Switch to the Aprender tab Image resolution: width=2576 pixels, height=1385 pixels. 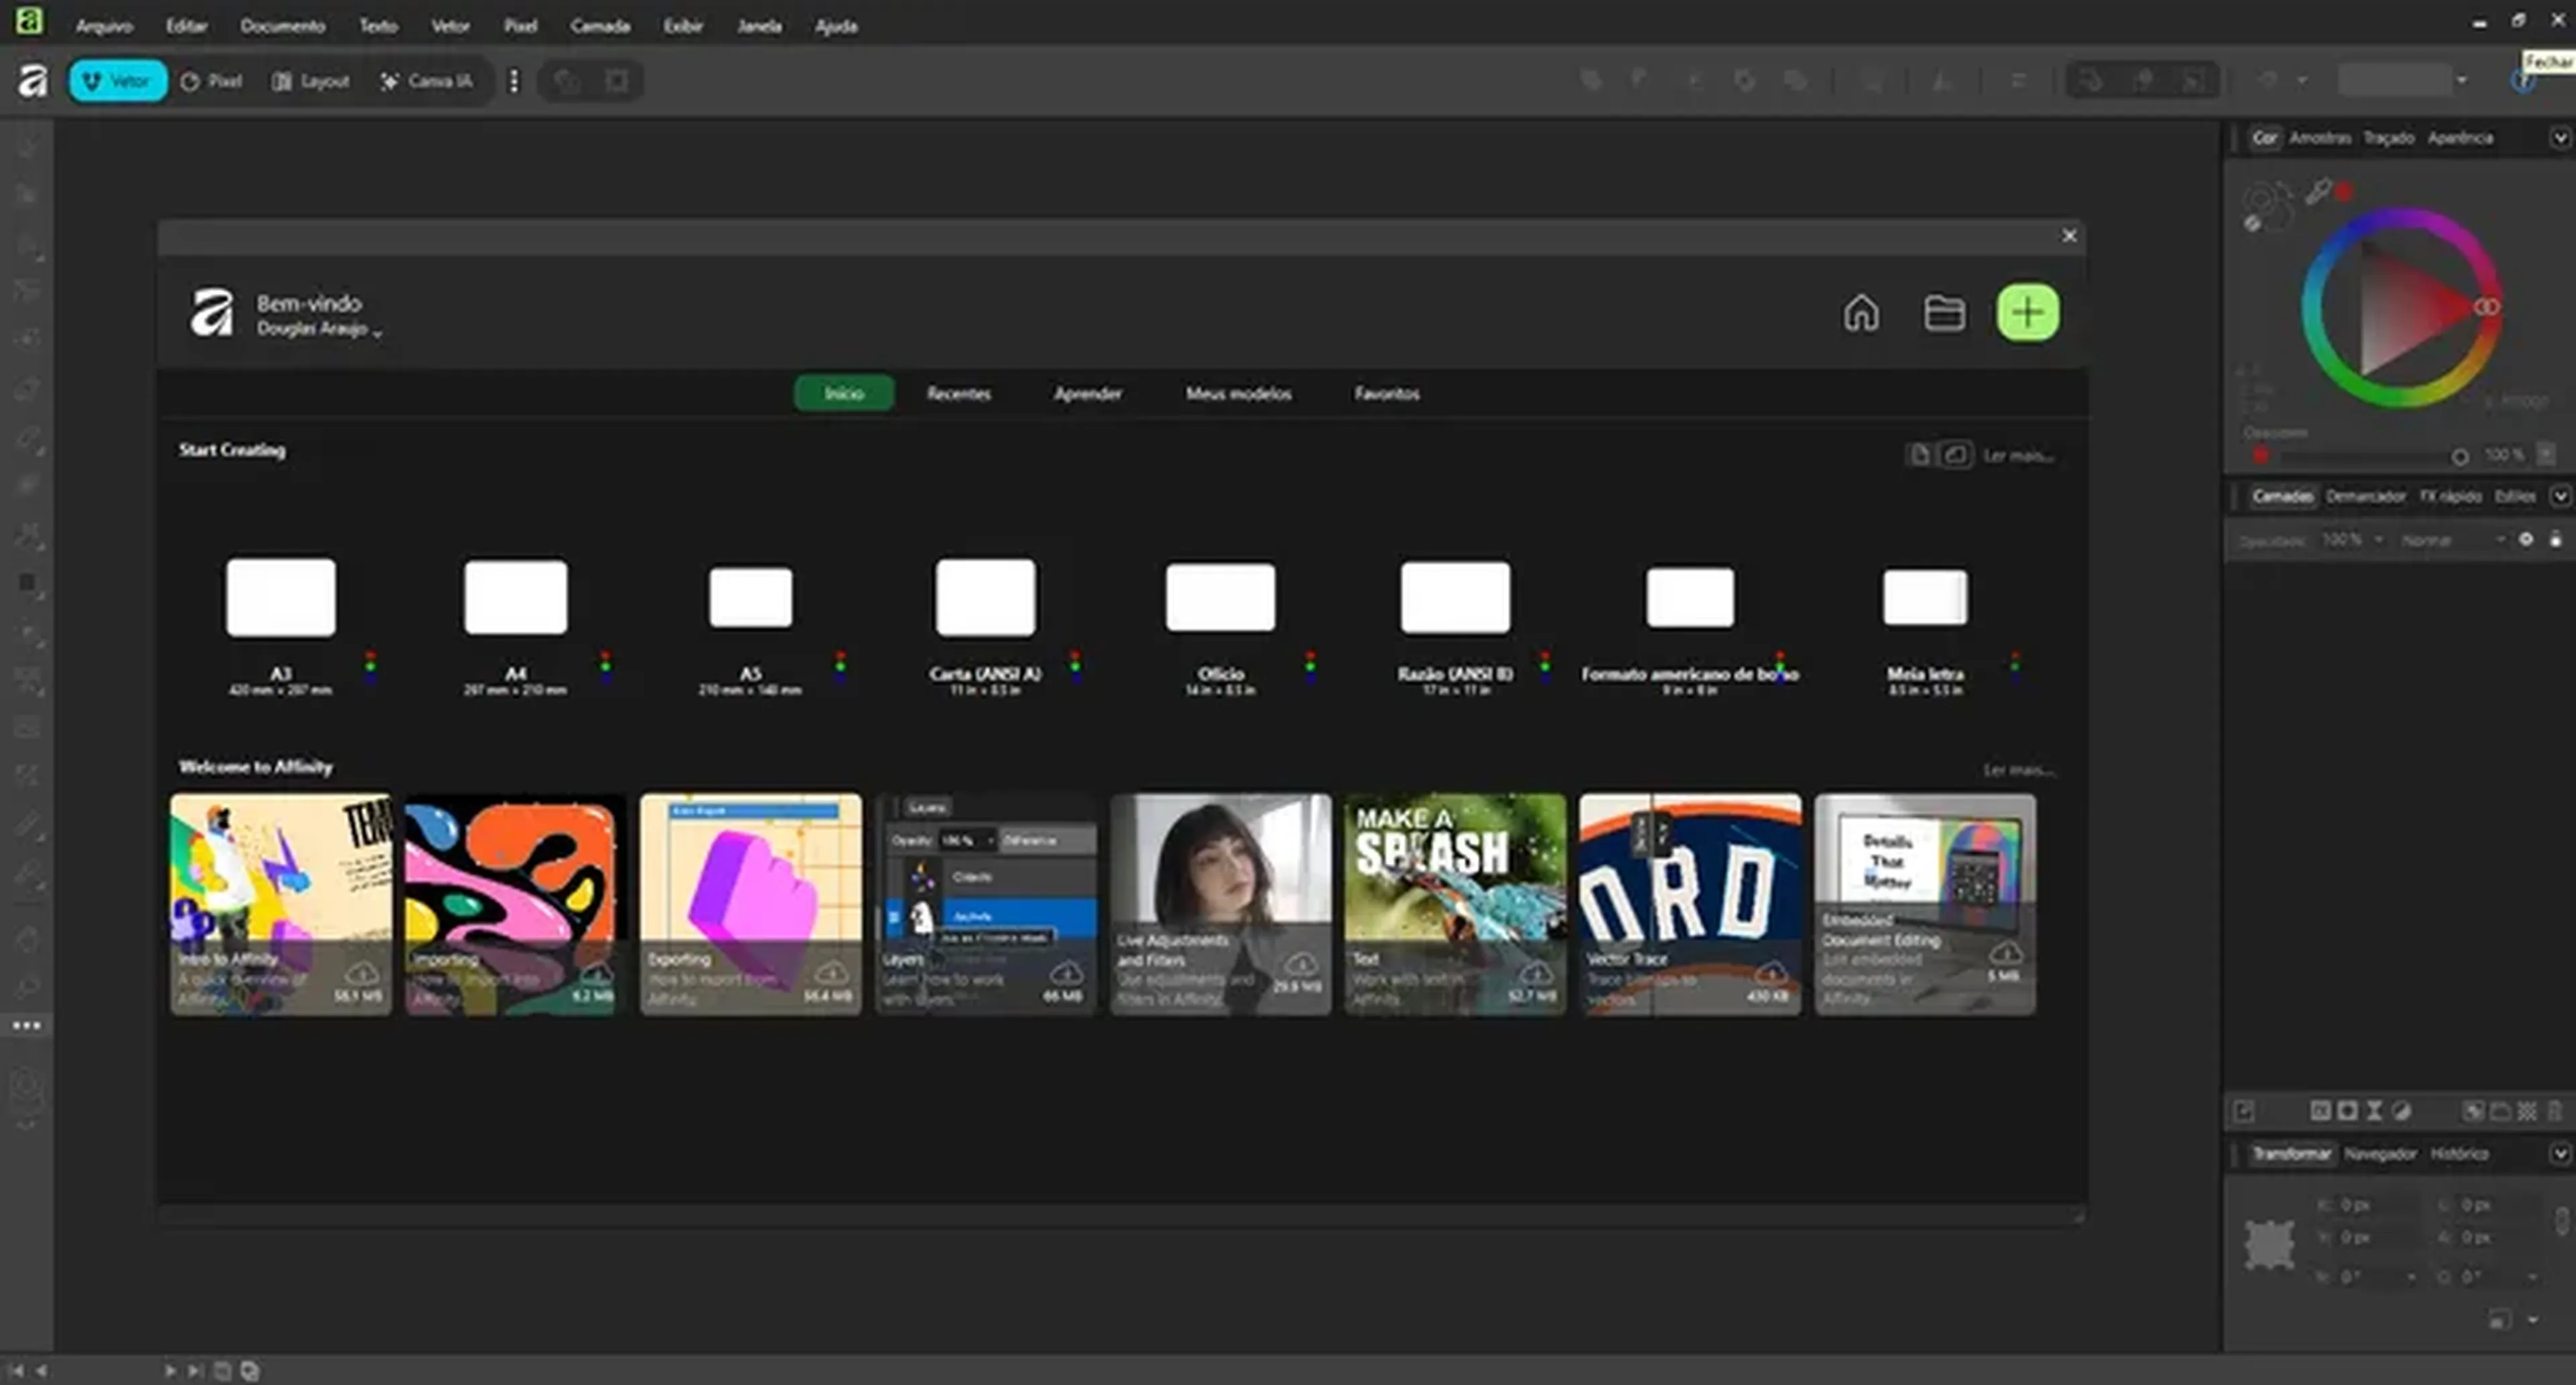[1087, 393]
